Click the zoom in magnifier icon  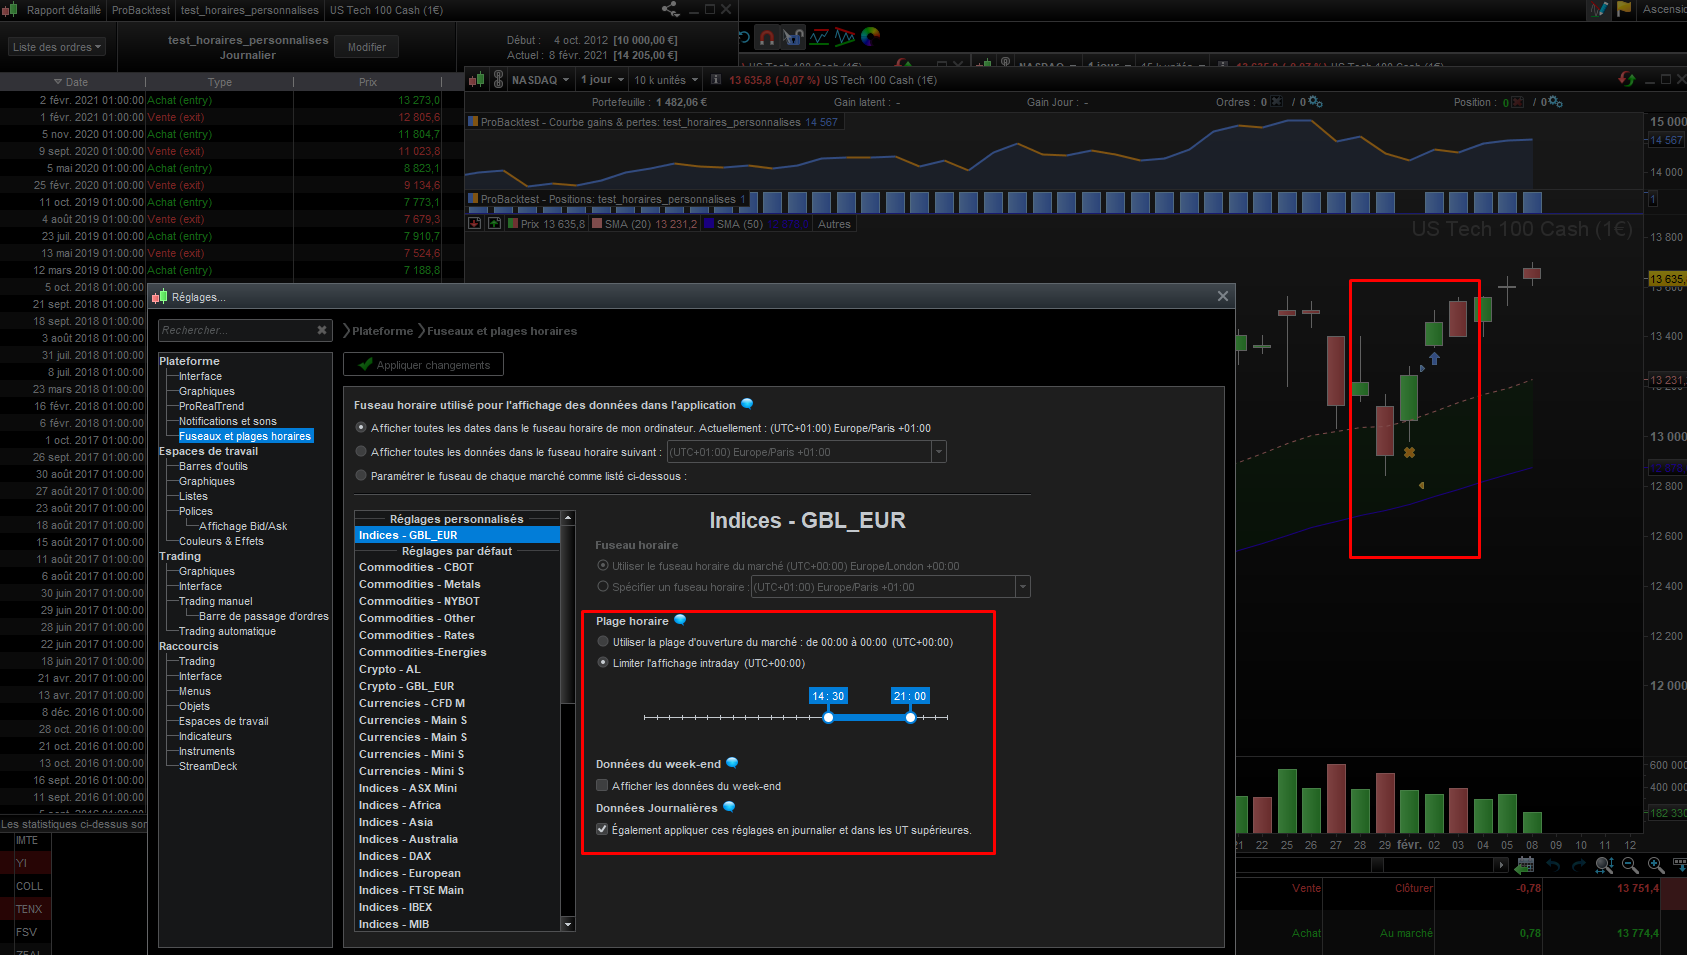click(x=1655, y=865)
